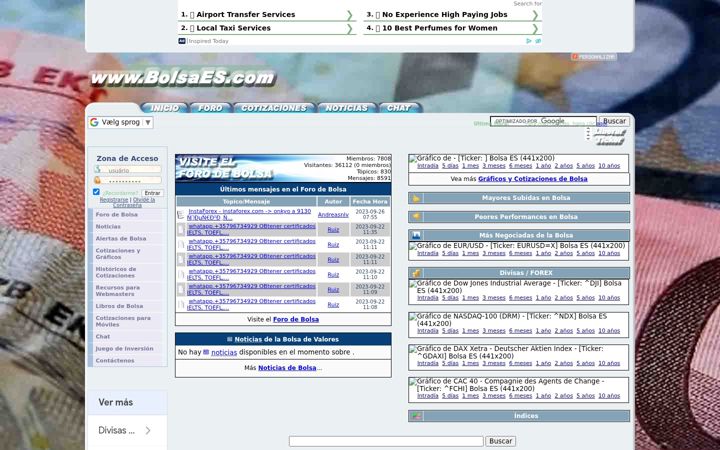Open the Más Noticias de Bolsa link
This screenshot has height=450, width=720.
point(287,368)
